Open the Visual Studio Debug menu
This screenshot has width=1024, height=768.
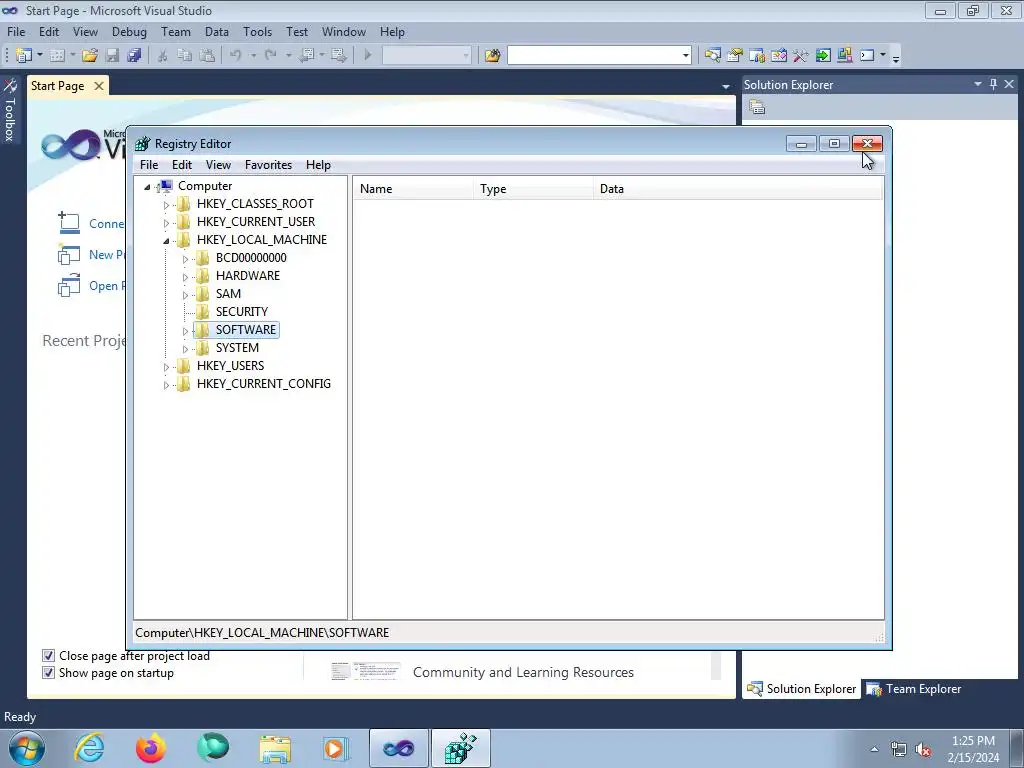[x=129, y=31]
